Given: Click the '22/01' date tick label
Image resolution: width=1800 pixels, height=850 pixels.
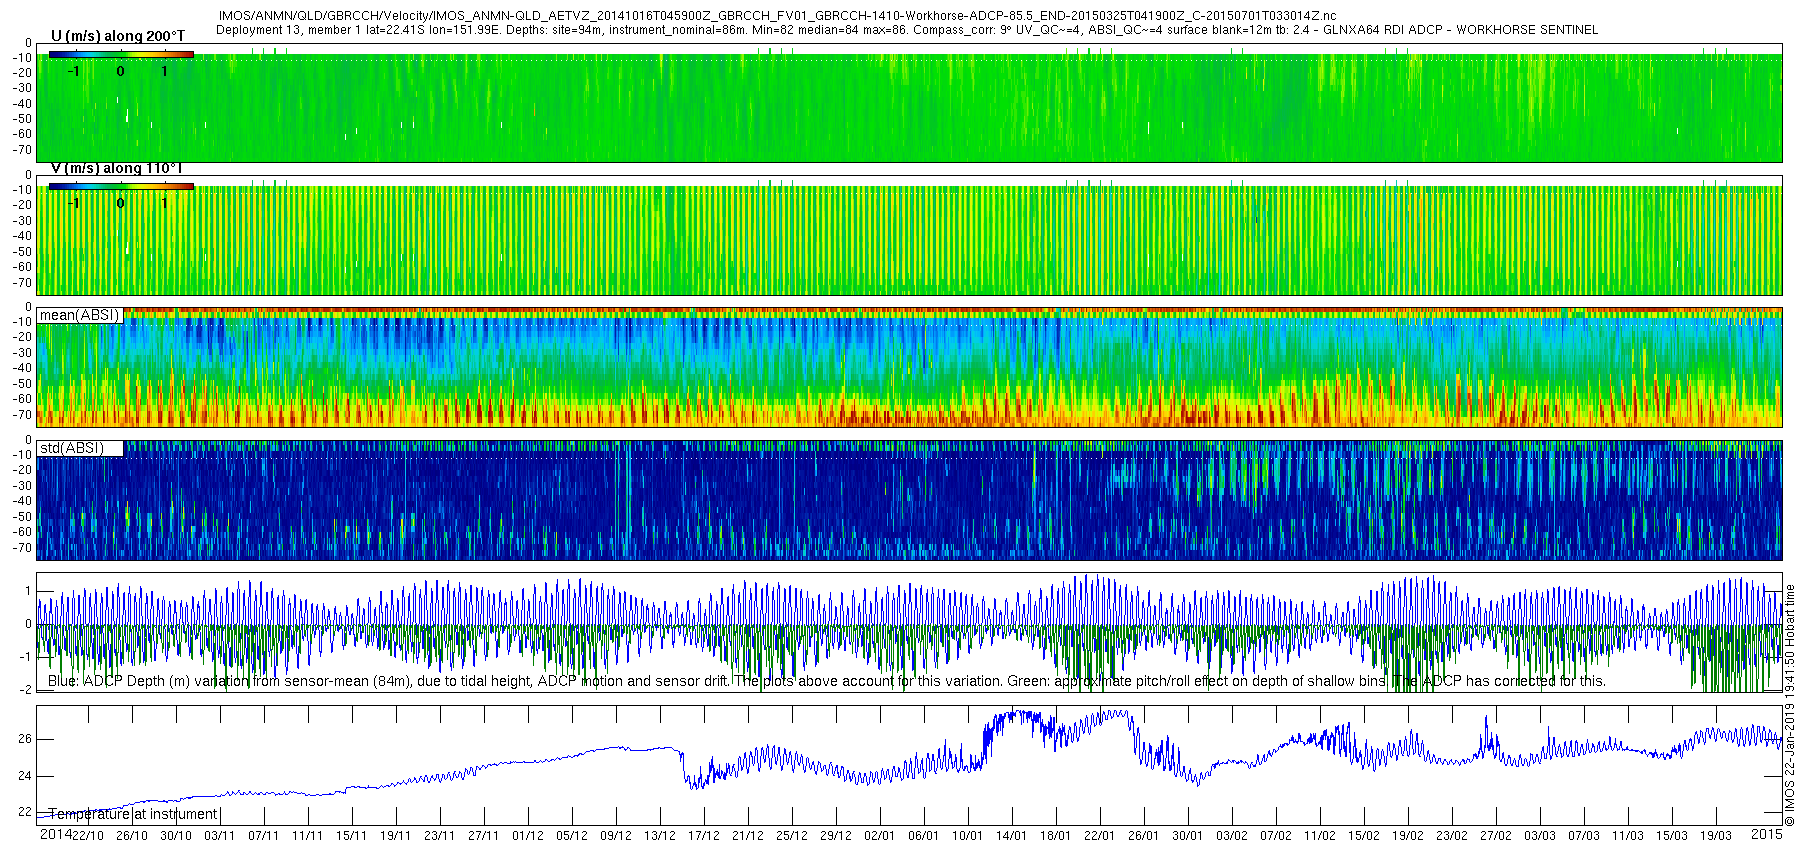Looking at the screenshot, I should 1100,836.
